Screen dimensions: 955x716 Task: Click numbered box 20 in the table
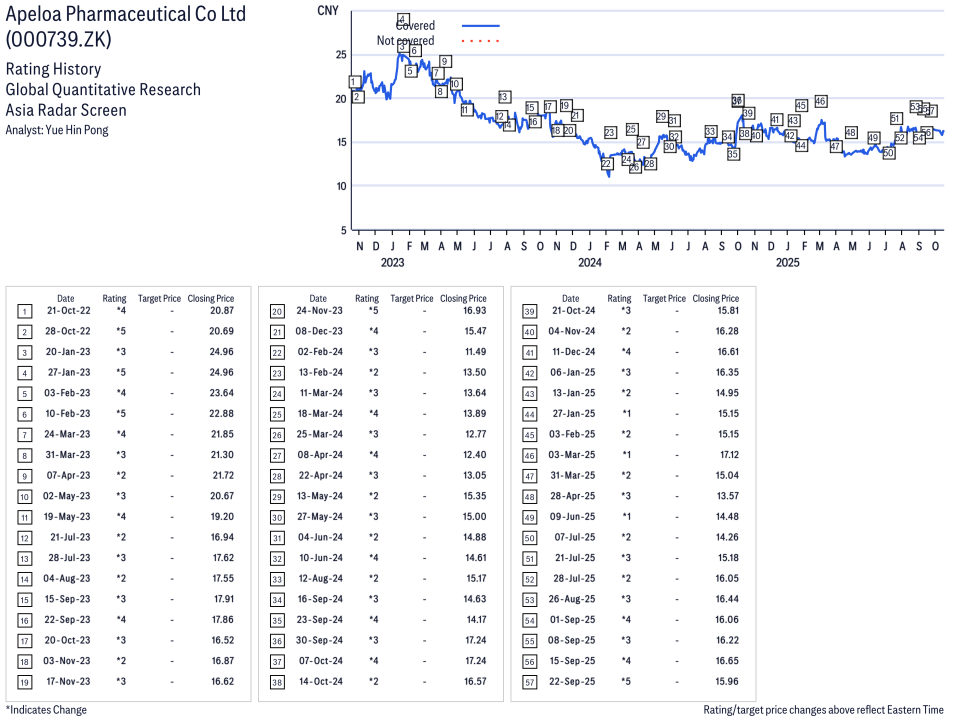point(277,311)
